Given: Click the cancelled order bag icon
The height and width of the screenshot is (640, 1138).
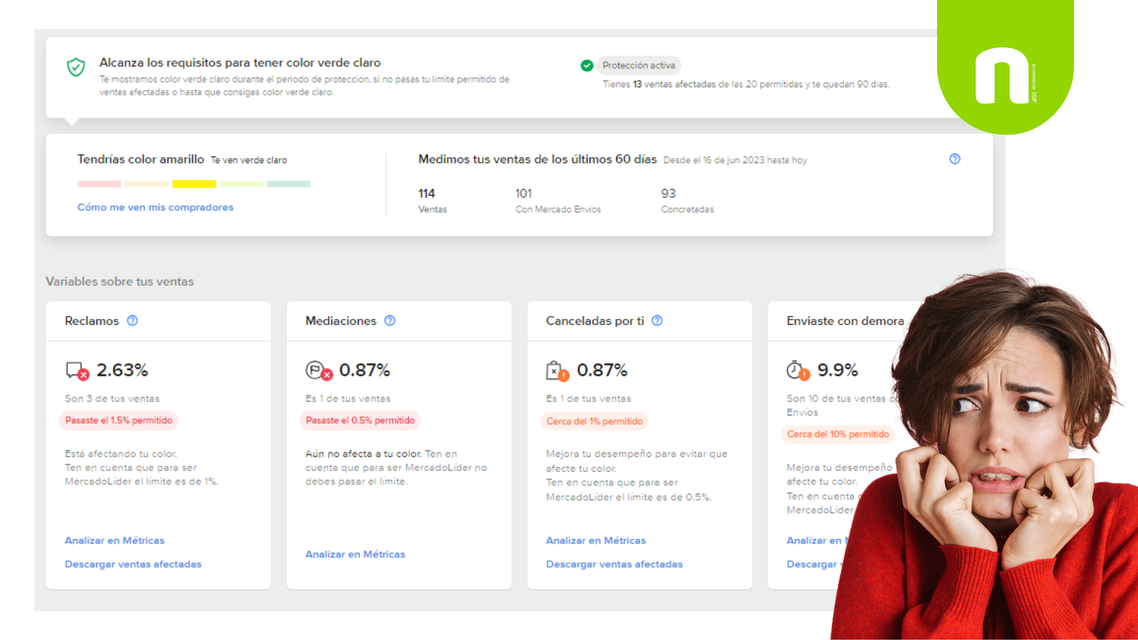Looking at the screenshot, I should [x=557, y=371].
